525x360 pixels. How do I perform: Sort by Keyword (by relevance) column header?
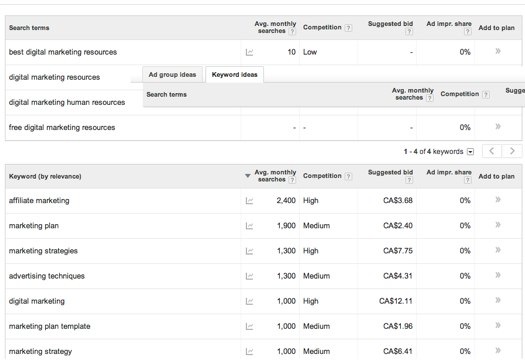pos(45,176)
